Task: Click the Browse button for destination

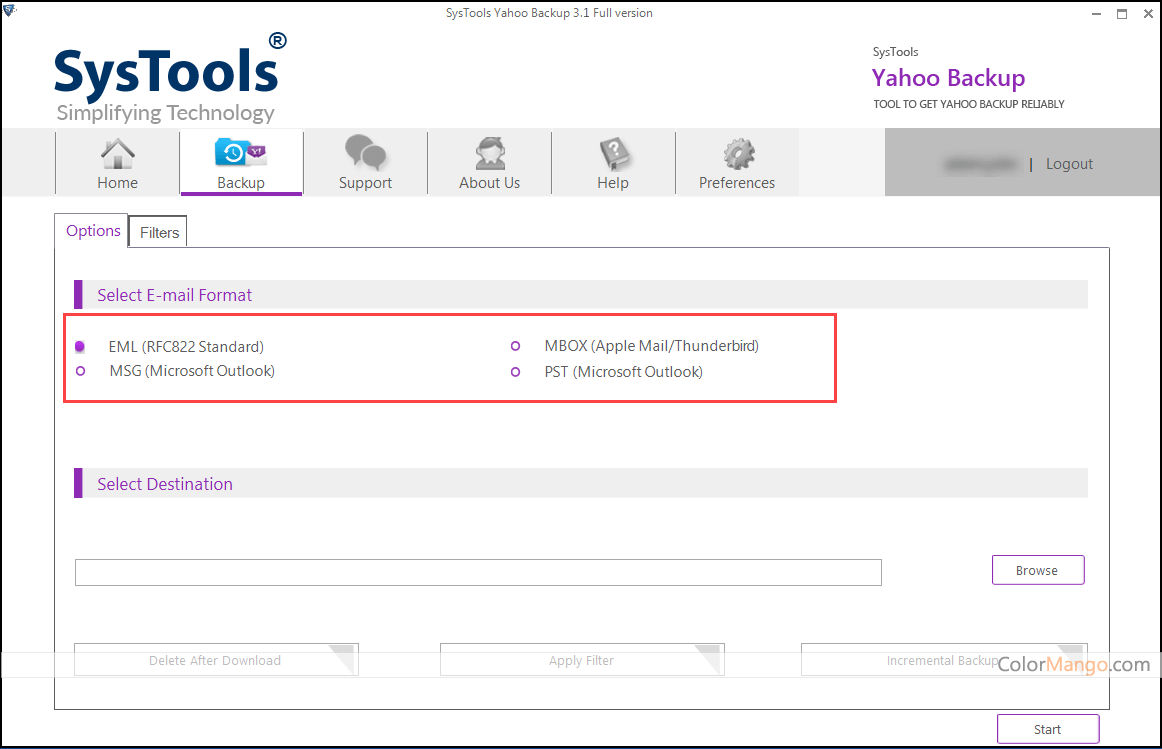Action: [x=1037, y=569]
